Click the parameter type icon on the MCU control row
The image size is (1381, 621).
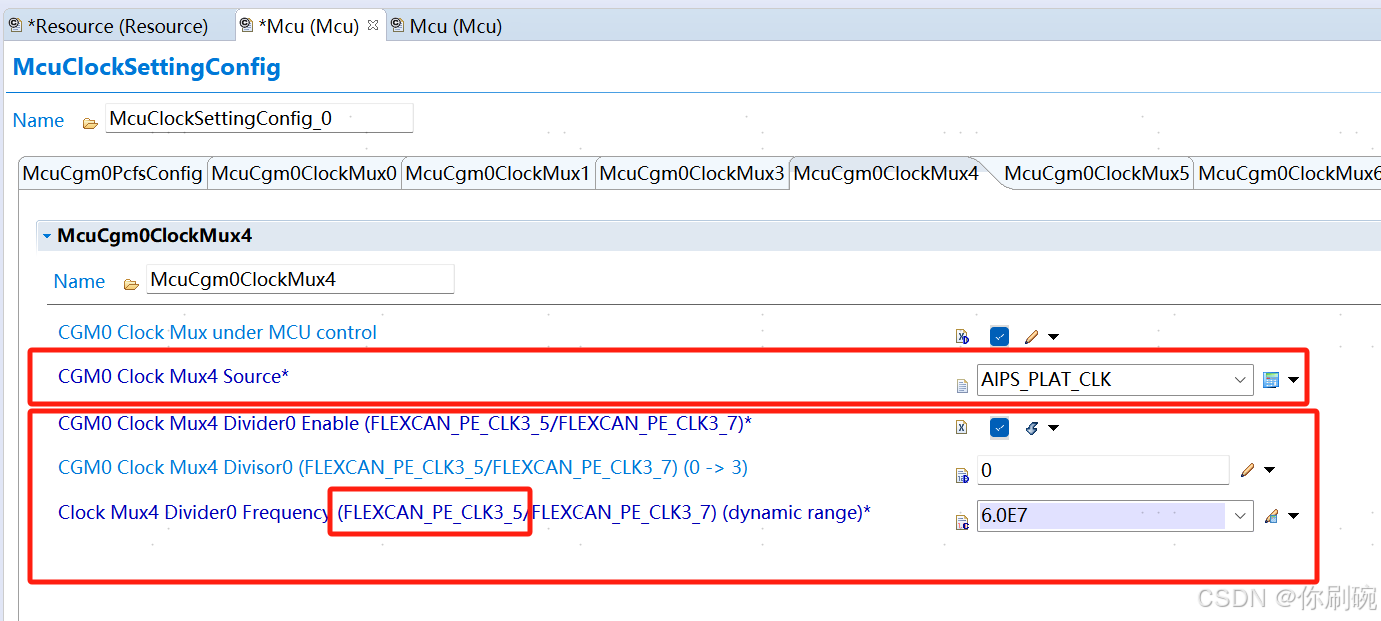[962, 337]
